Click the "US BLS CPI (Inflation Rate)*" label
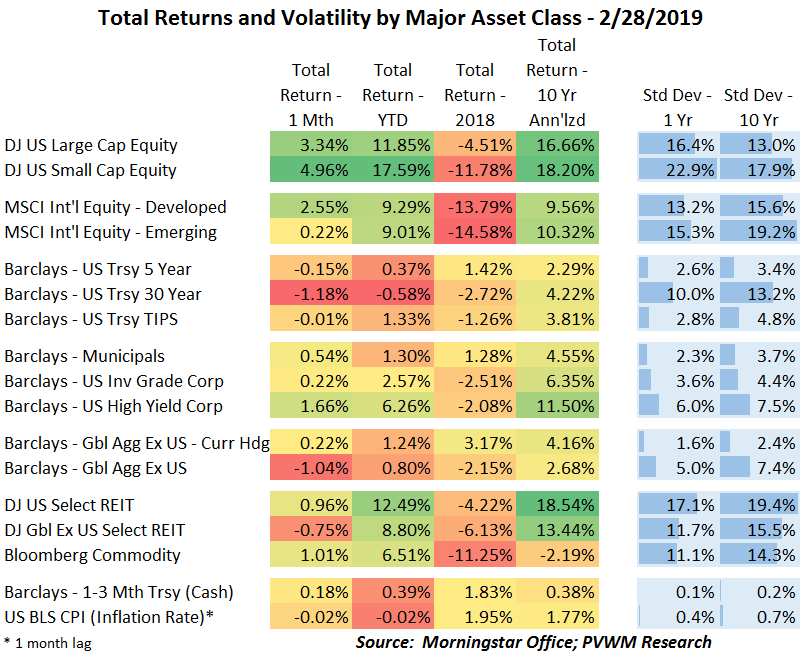This screenshot has height=654, width=800. click(110, 617)
